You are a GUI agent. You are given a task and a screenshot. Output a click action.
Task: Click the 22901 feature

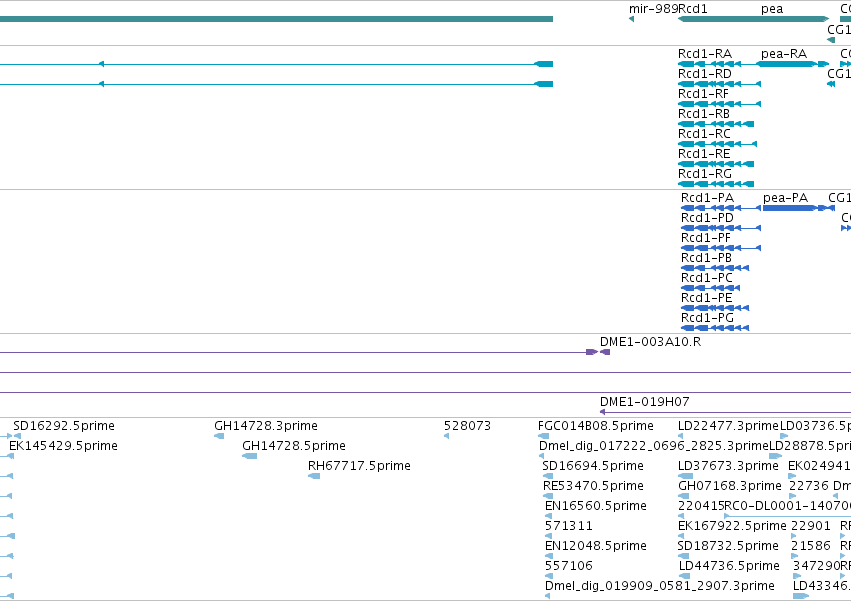point(794,536)
